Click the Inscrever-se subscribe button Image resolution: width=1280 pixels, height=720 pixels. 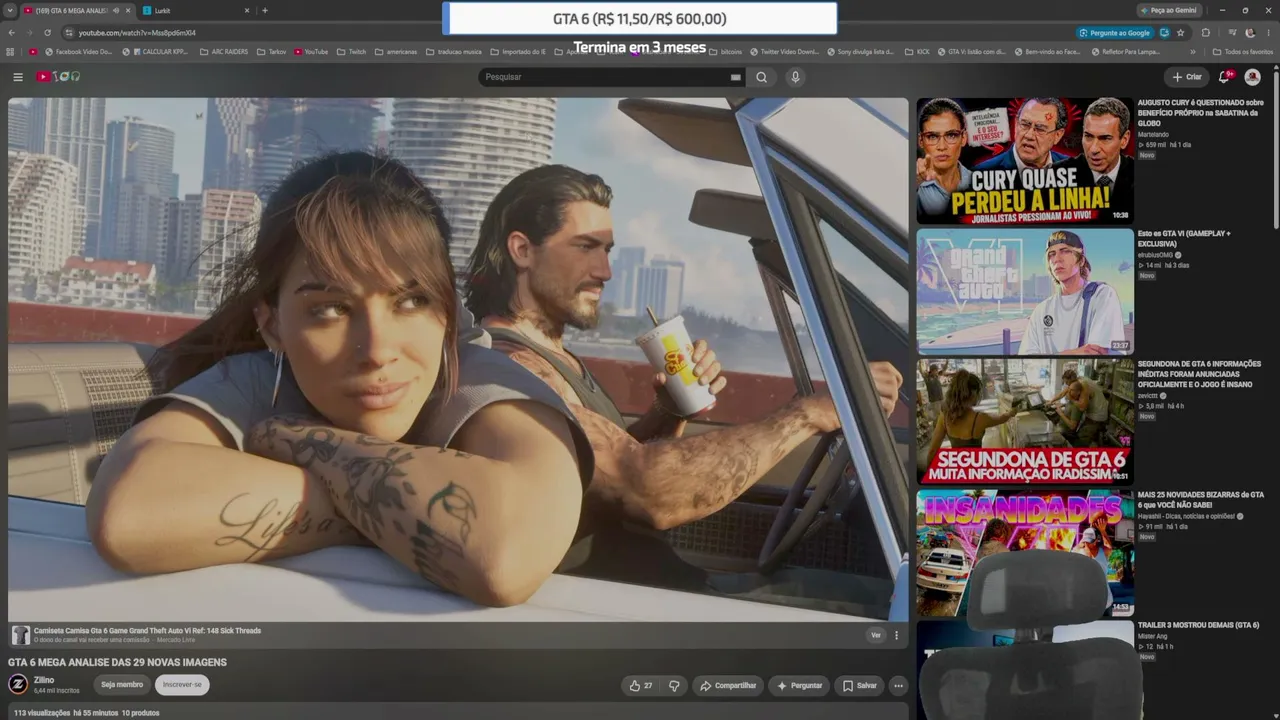[x=182, y=685]
